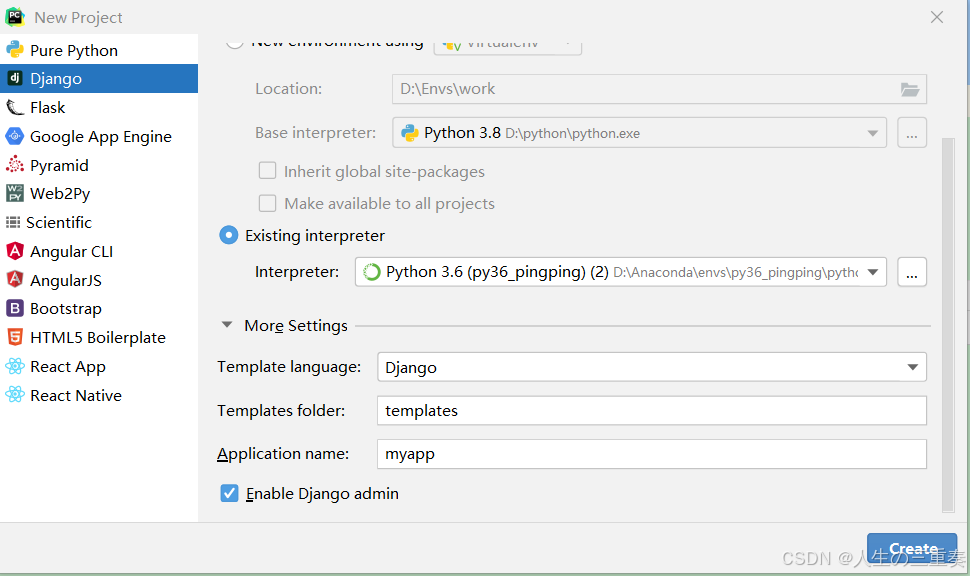This screenshot has height=576, width=970.
Task: Uncheck Enable Django admin checkbox
Action: click(230, 493)
